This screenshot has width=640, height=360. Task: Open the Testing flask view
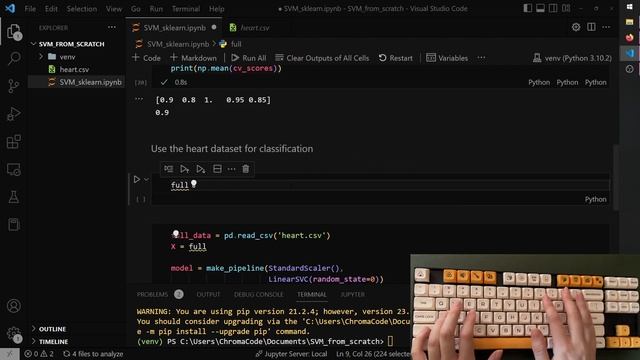[x=13, y=197]
